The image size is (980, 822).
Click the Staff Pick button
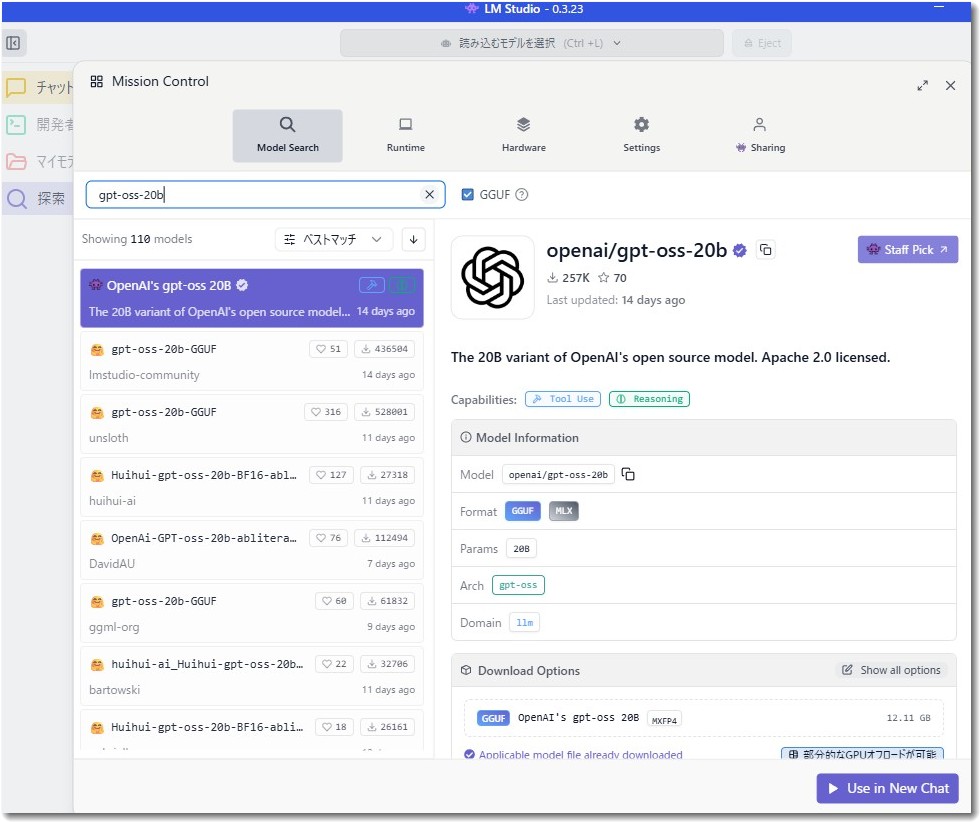coord(908,249)
